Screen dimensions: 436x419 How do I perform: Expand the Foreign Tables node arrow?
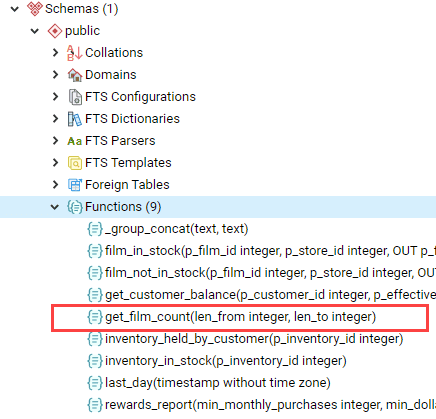55,185
